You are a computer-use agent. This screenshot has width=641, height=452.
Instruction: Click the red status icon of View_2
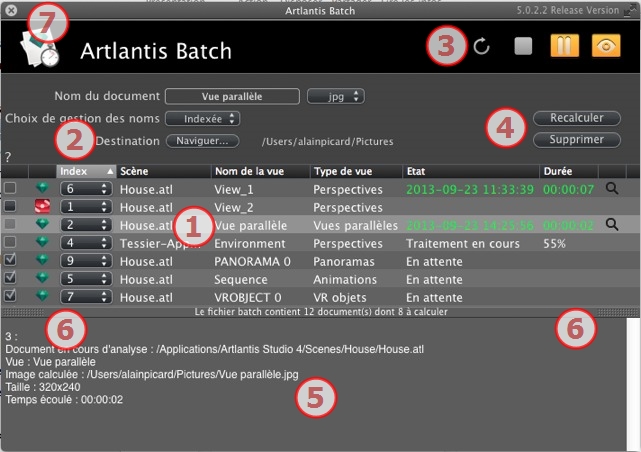click(42, 206)
